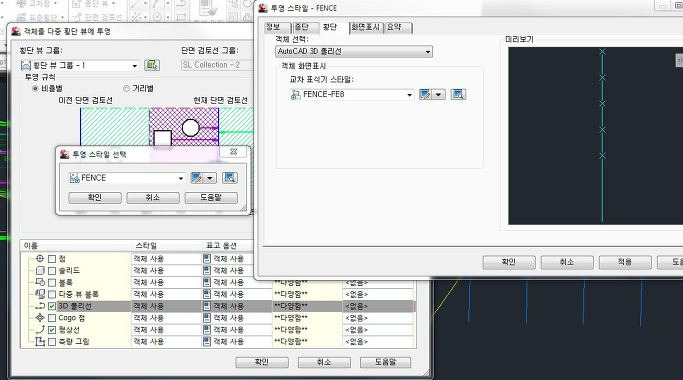The height and width of the screenshot is (380, 683).
Task: Close the 투영 스타일 선택 dialog
Action: (x=233, y=152)
